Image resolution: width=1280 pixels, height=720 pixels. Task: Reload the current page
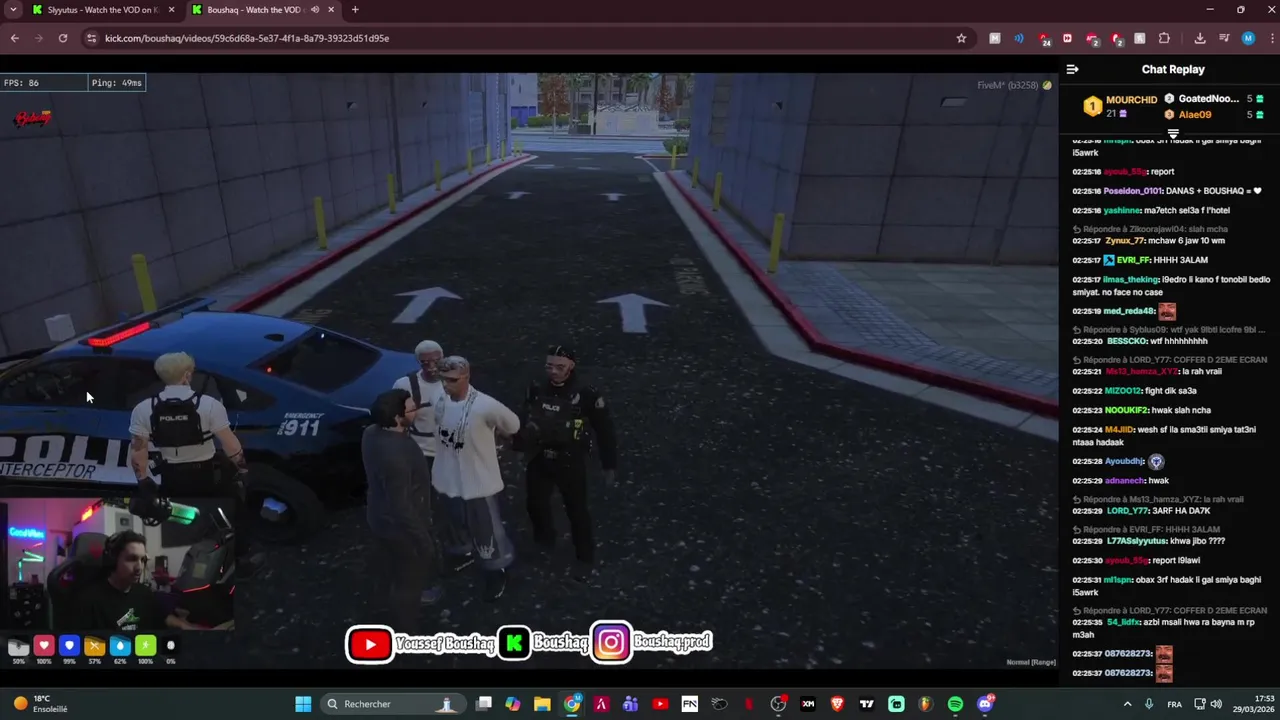63,38
